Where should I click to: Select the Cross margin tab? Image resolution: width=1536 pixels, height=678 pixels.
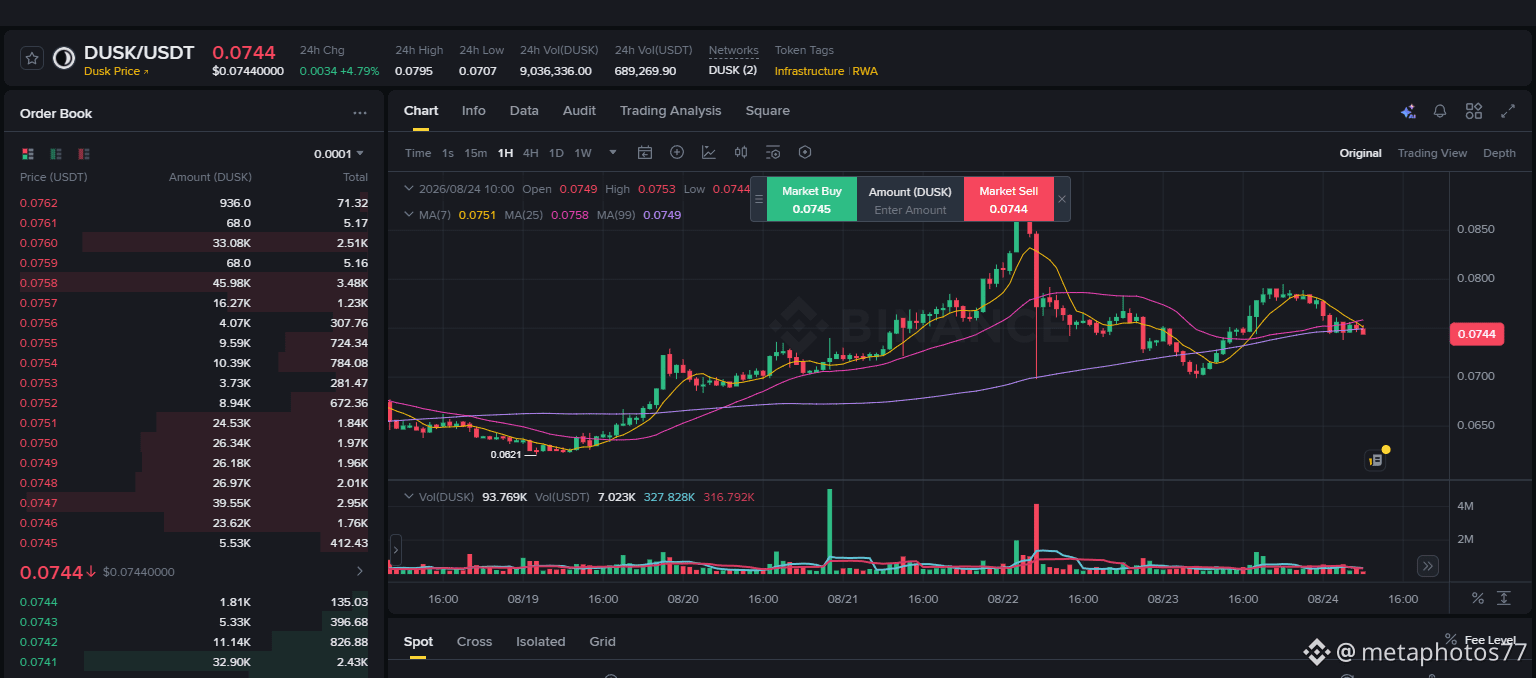[474, 642]
